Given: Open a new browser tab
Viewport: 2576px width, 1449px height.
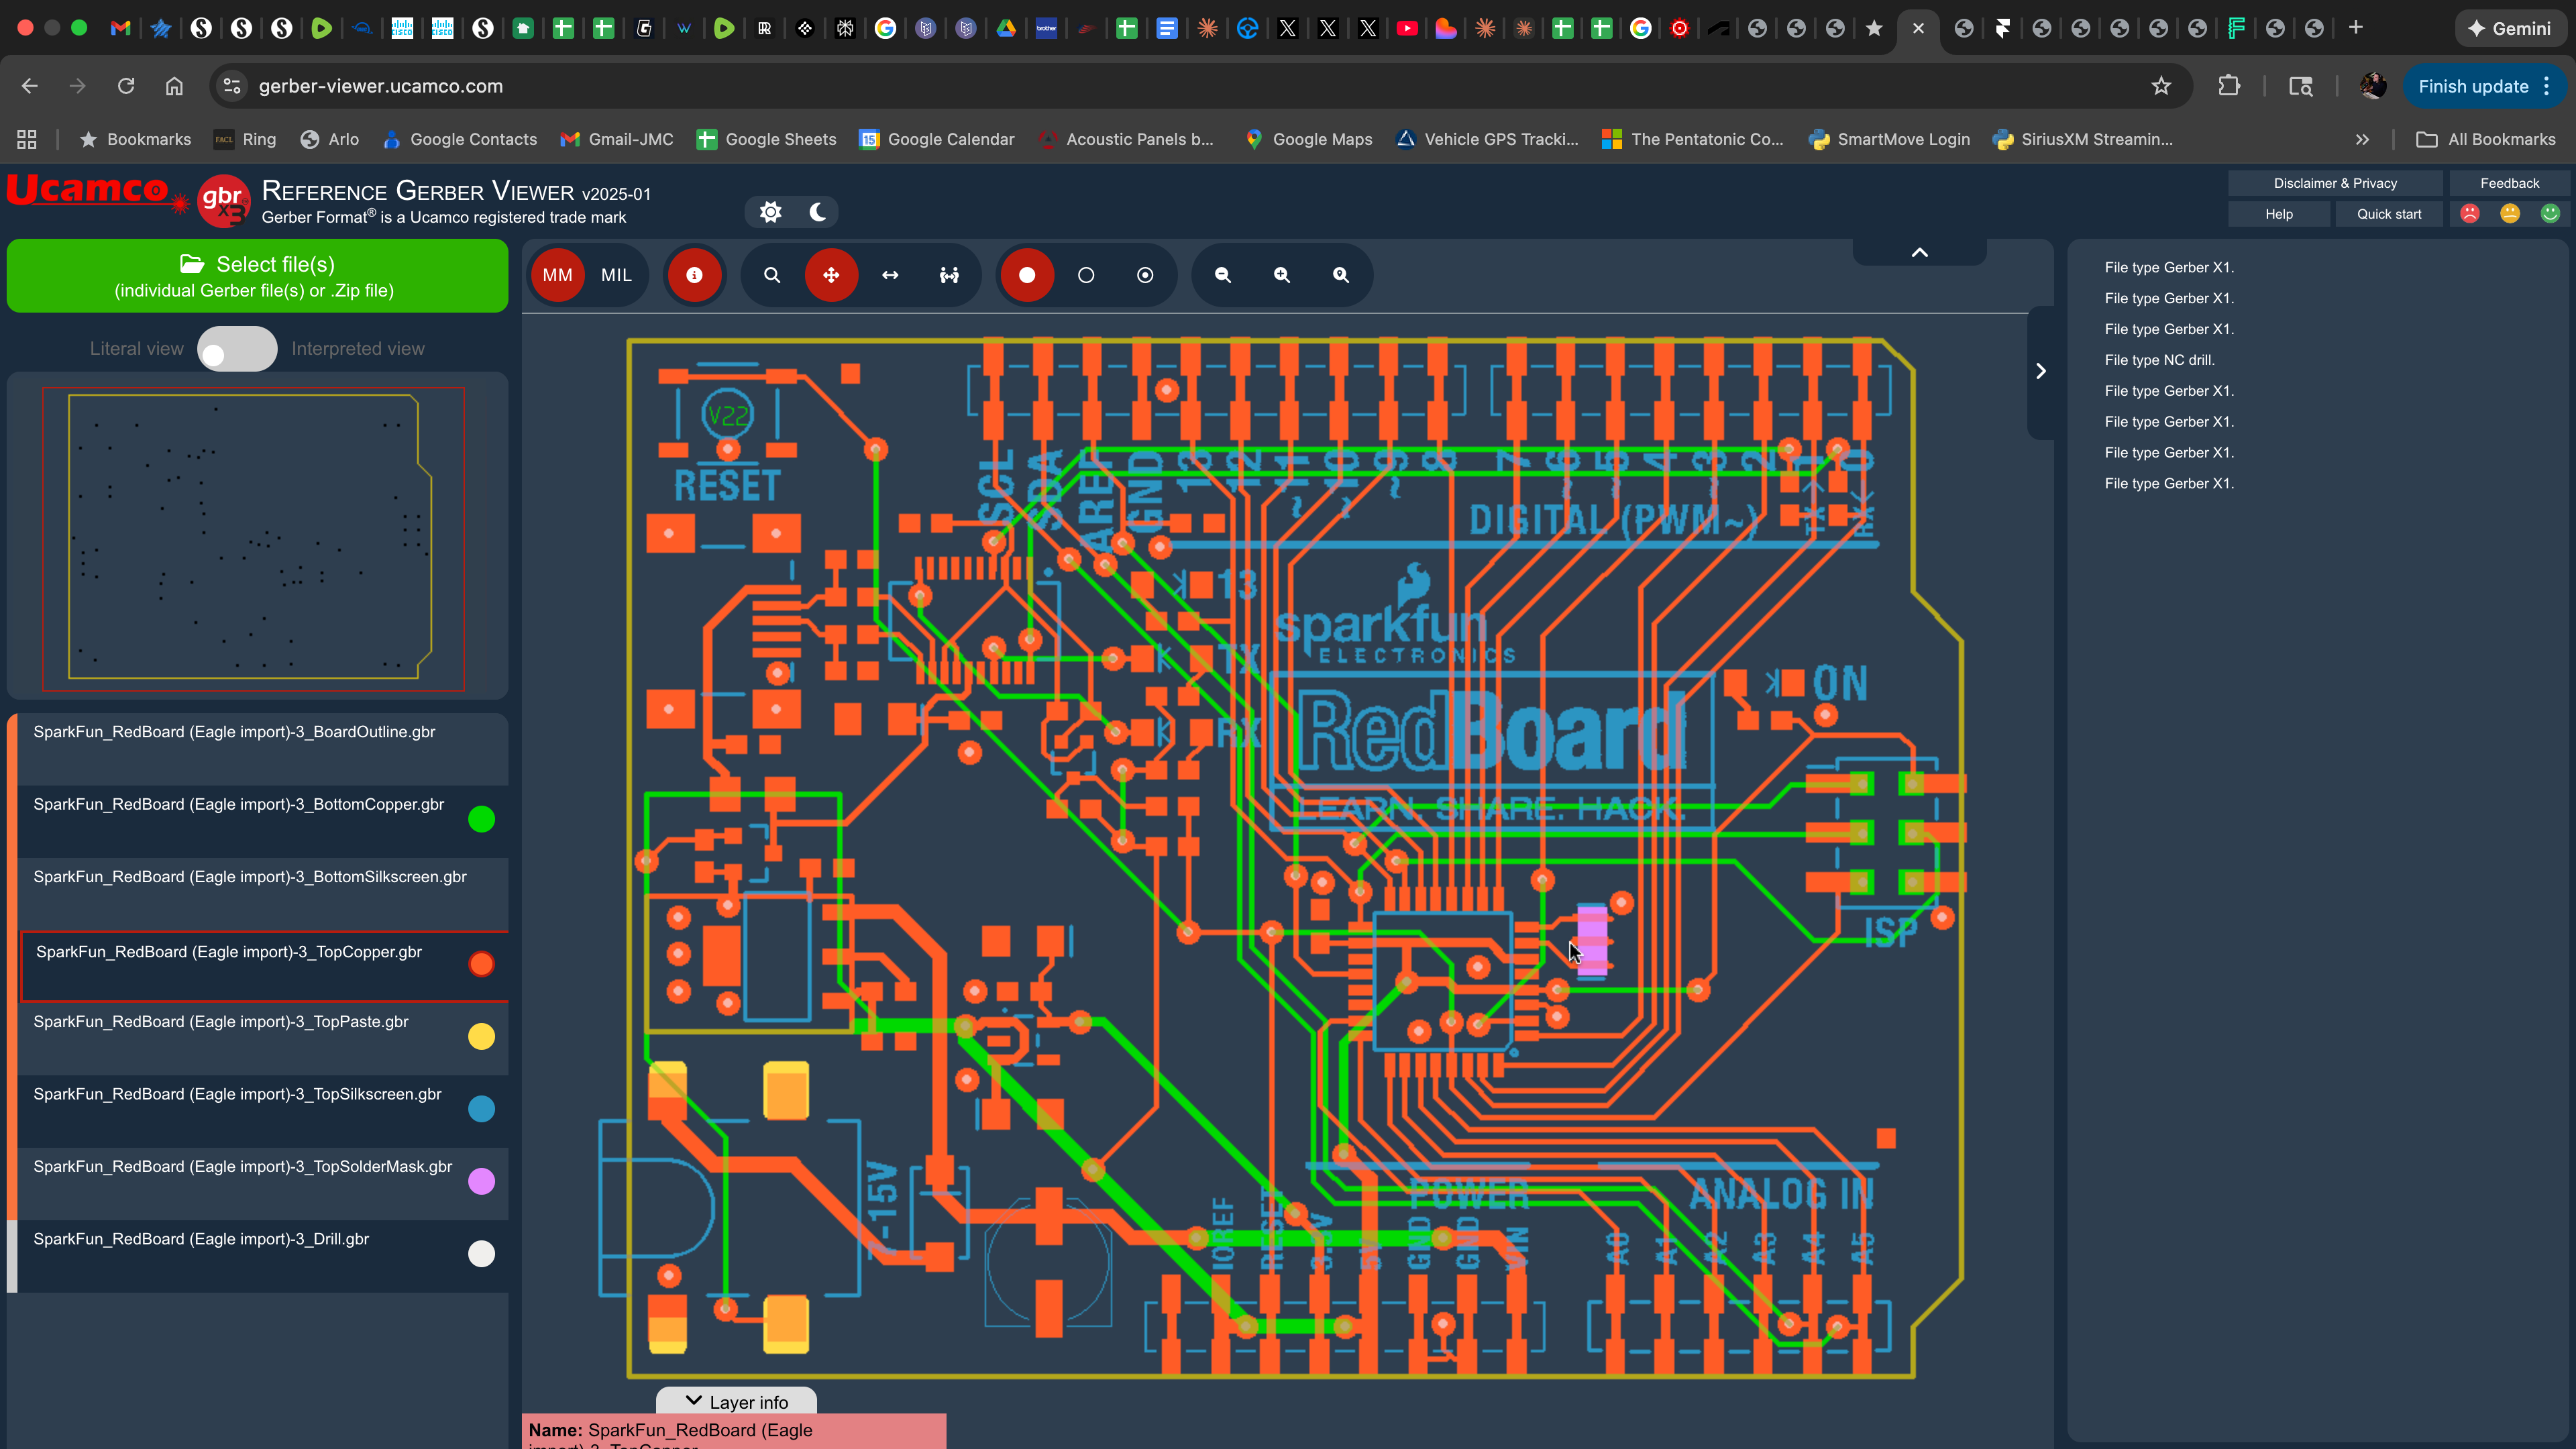Looking at the screenshot, I should [x=2356, y=28].
